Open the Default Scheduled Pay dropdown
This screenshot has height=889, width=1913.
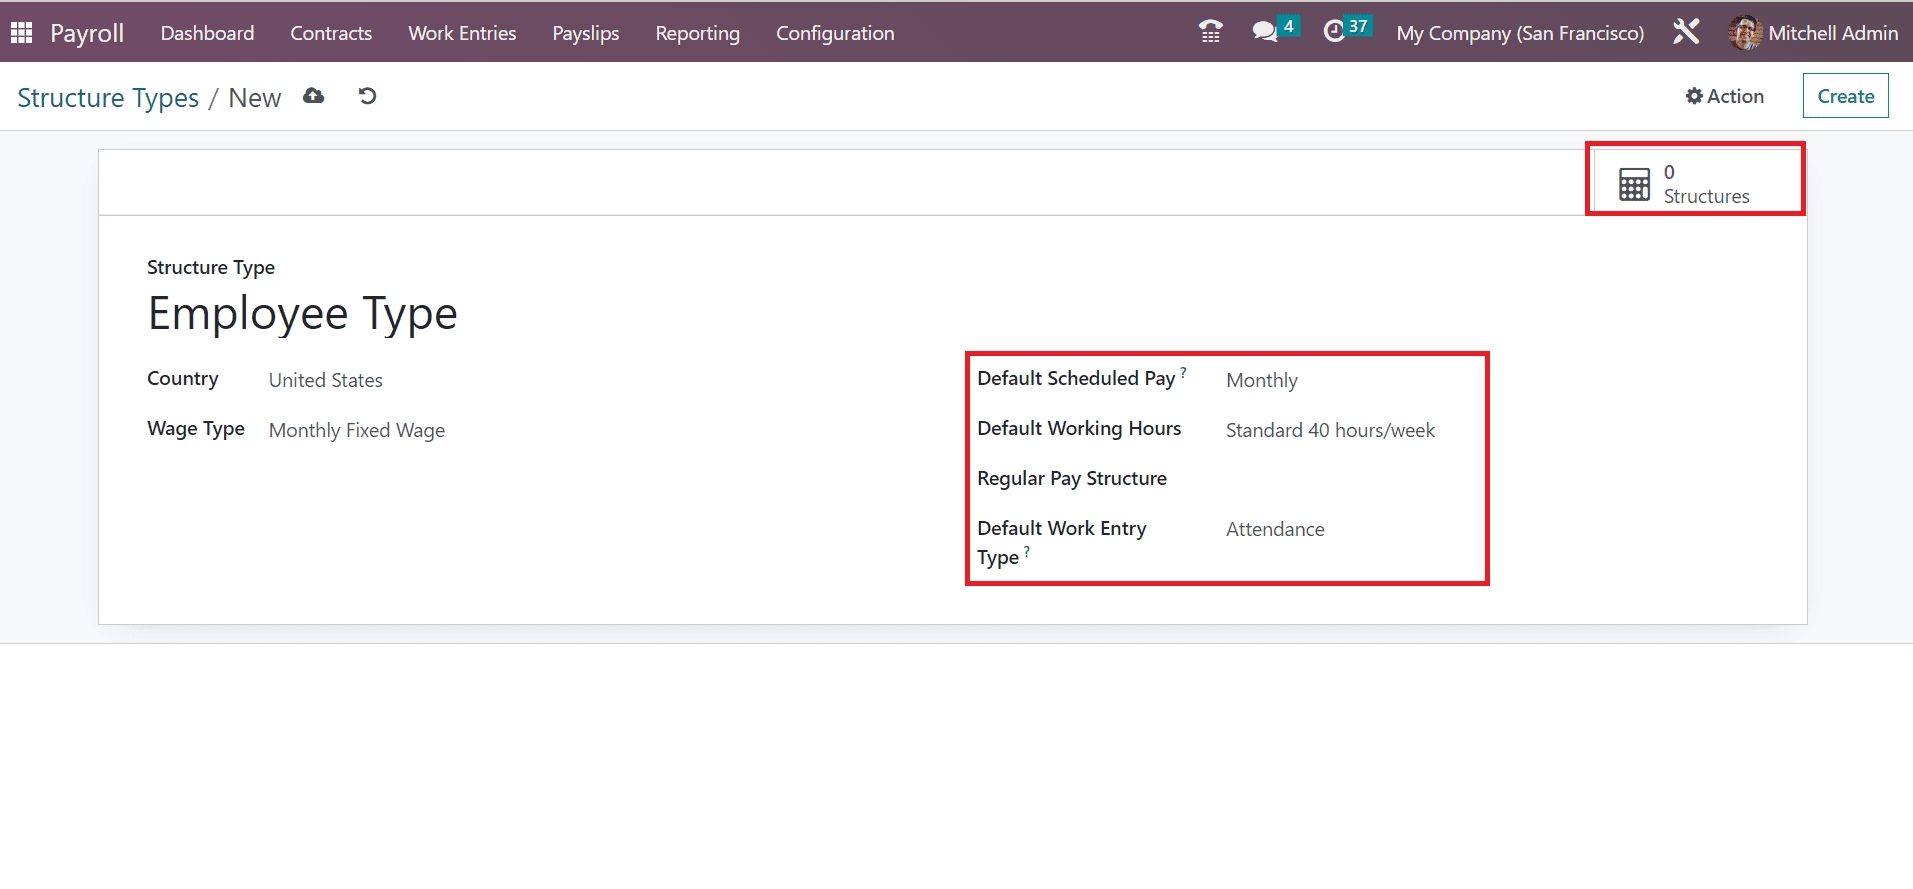pos(1340,381)
